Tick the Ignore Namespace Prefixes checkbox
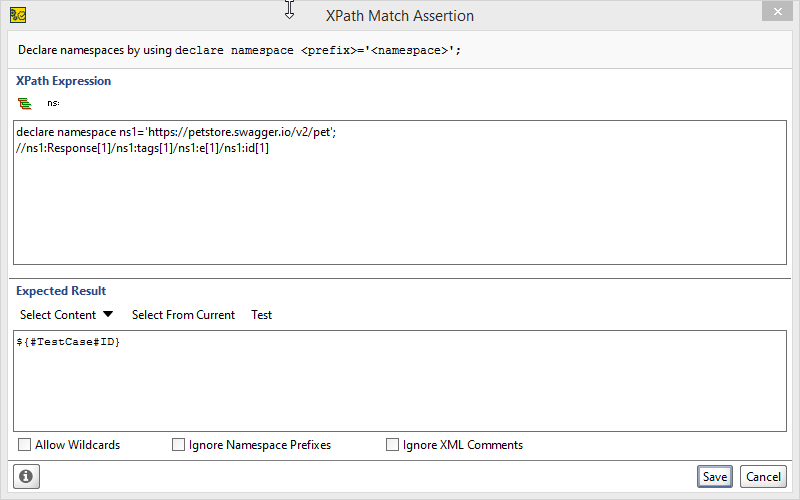This screenshot has width=800, height=500. pyautogui.click(x=178, y=445)
